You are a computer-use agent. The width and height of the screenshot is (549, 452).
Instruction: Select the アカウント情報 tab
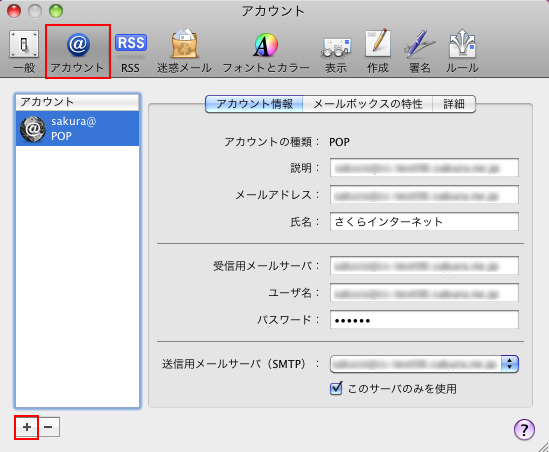[x=254, y=104]
